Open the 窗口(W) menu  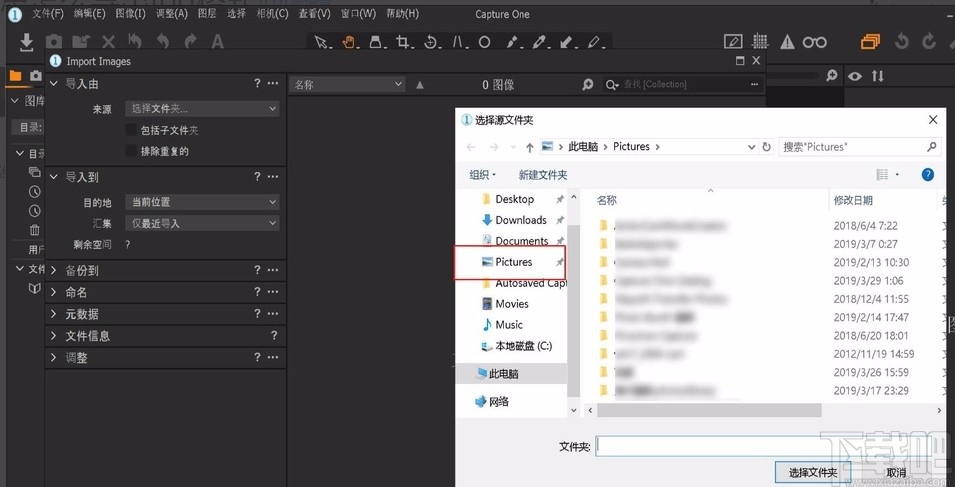pos(358,13)
